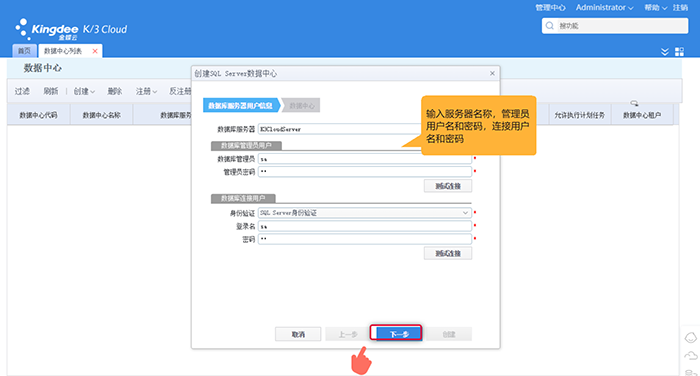Click the Next Step (下一步) button
700x376 pixels.
tap(399, 334)
